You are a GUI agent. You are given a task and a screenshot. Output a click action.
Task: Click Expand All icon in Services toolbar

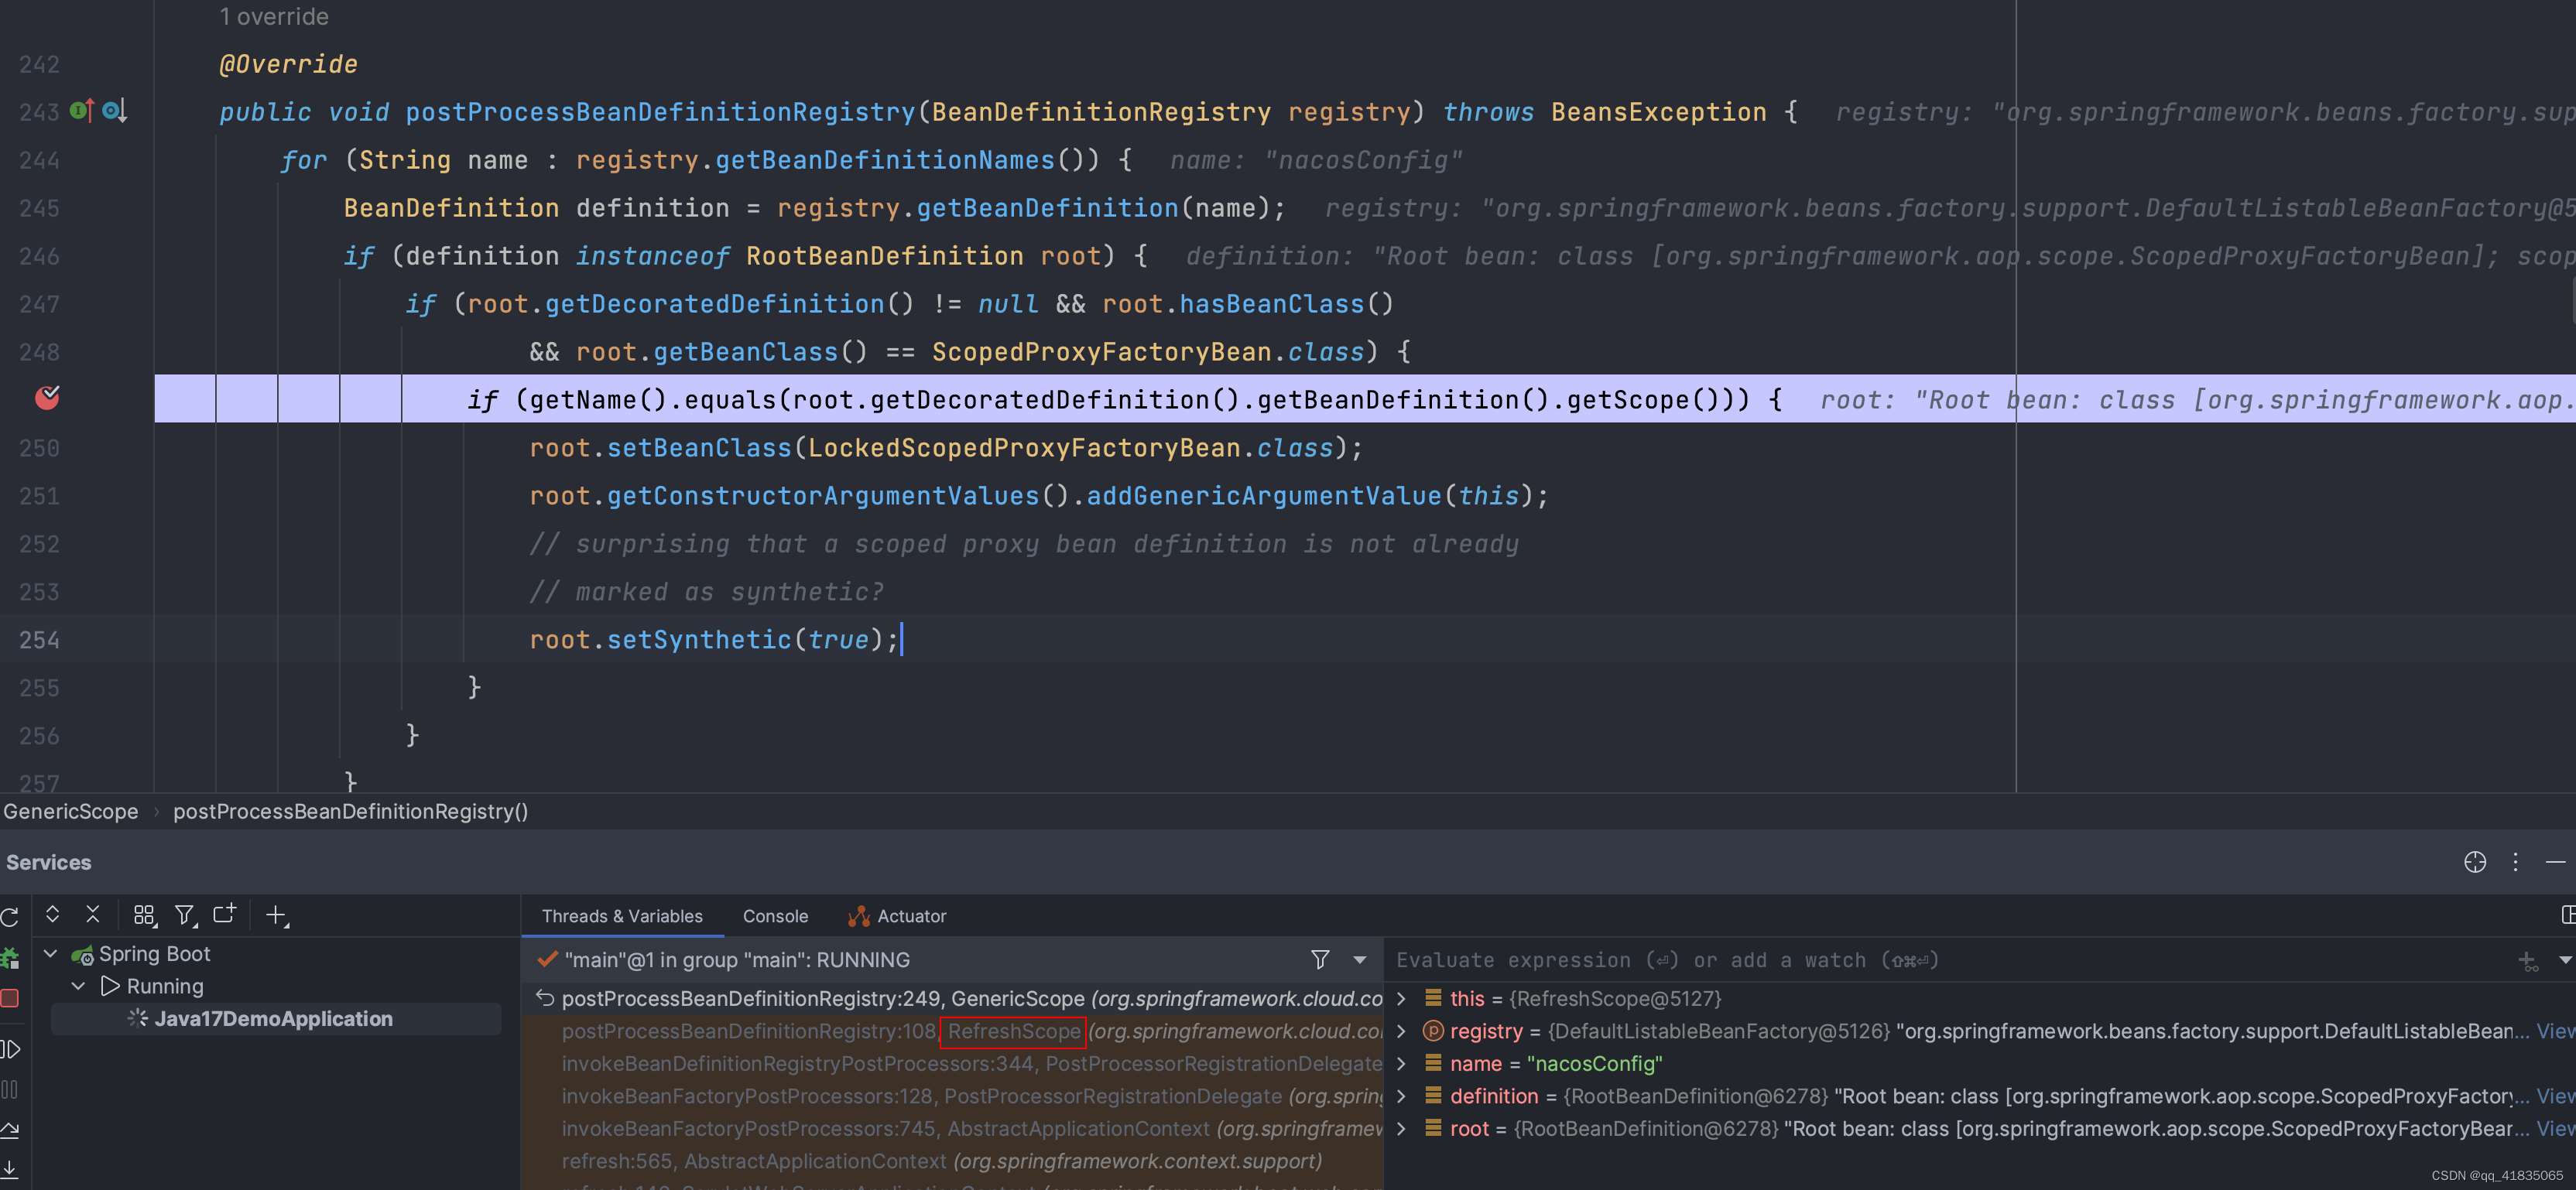pos(53,914)
